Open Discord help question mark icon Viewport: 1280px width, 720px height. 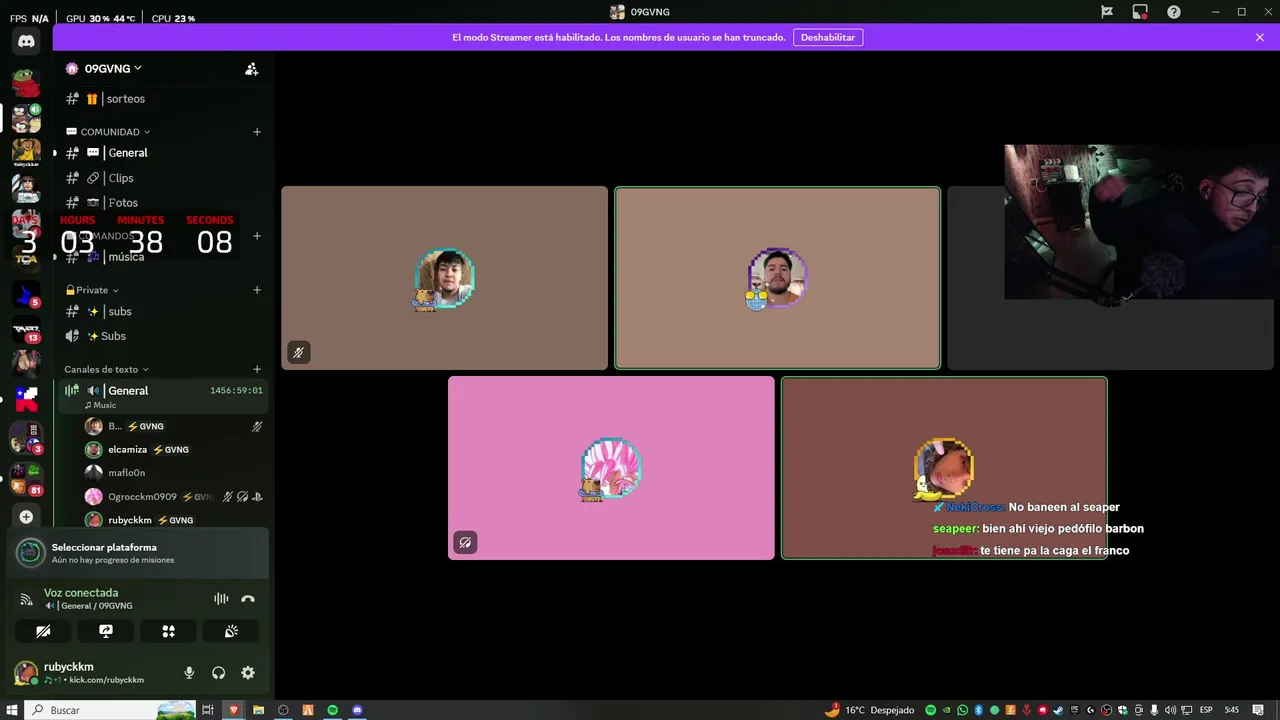pyautogui.click(x=1174, y=12)
